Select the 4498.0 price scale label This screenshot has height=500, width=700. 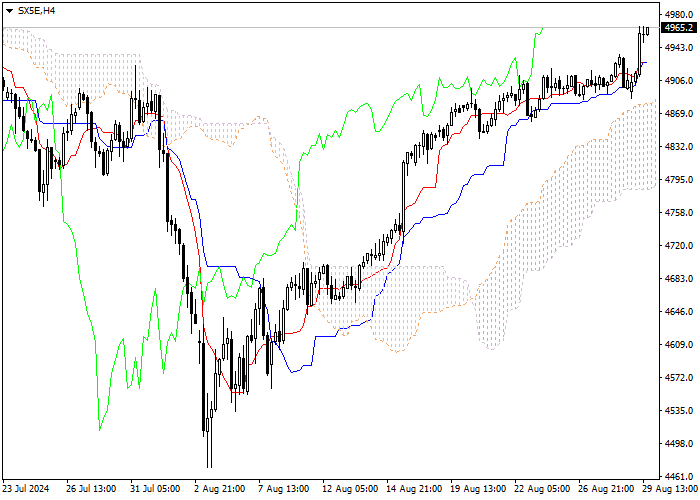tap(679, 443)
